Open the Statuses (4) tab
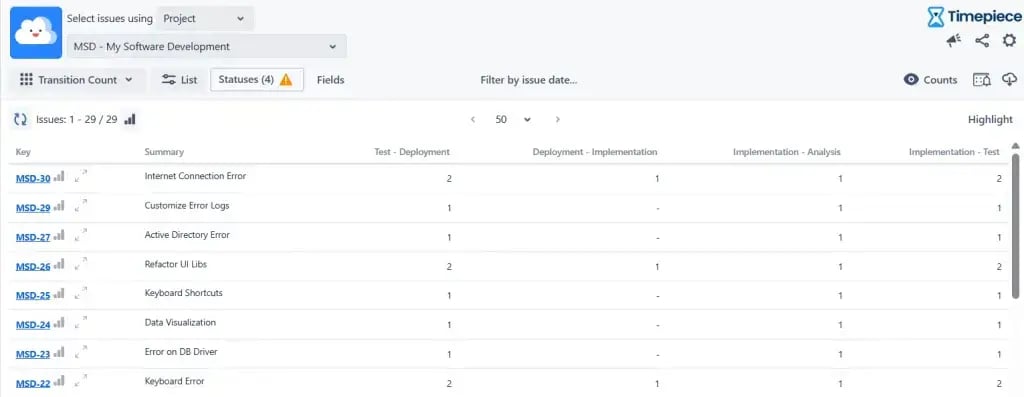 (257, 80)
